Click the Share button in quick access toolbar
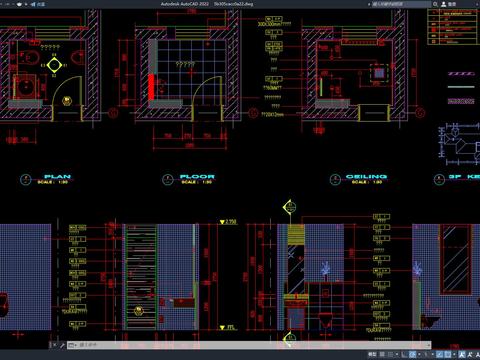Viewport: 480px width, 360px height. (x=38, y=4)
